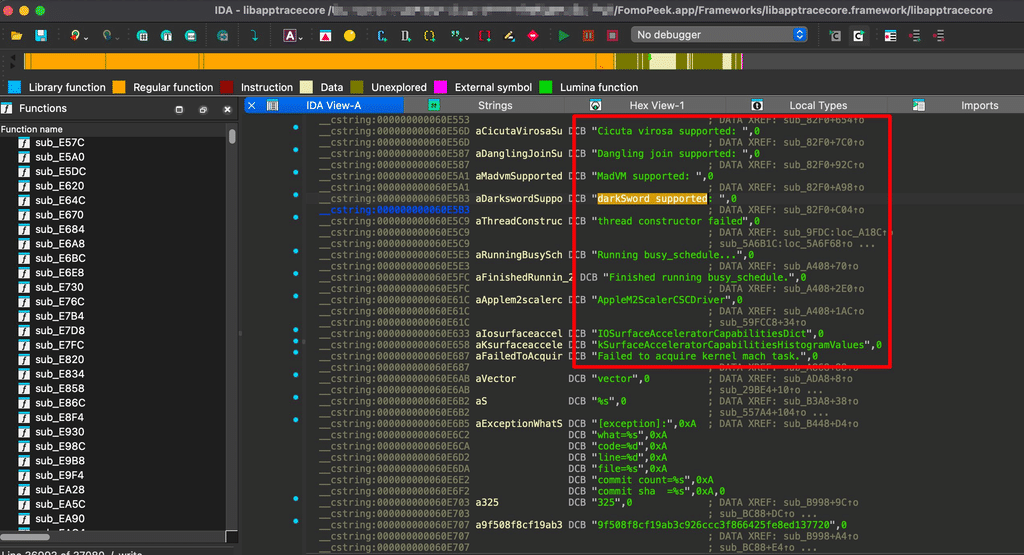Screen dimensions: 1024x555
Task: Click the second-to-last list toolbar icon
Action: pos(914,36)
